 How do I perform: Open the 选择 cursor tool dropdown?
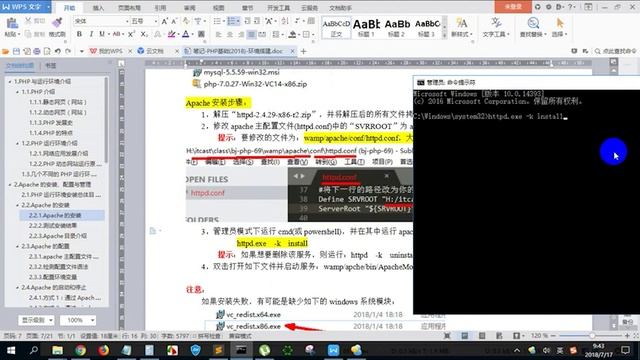tap(560, 27)
